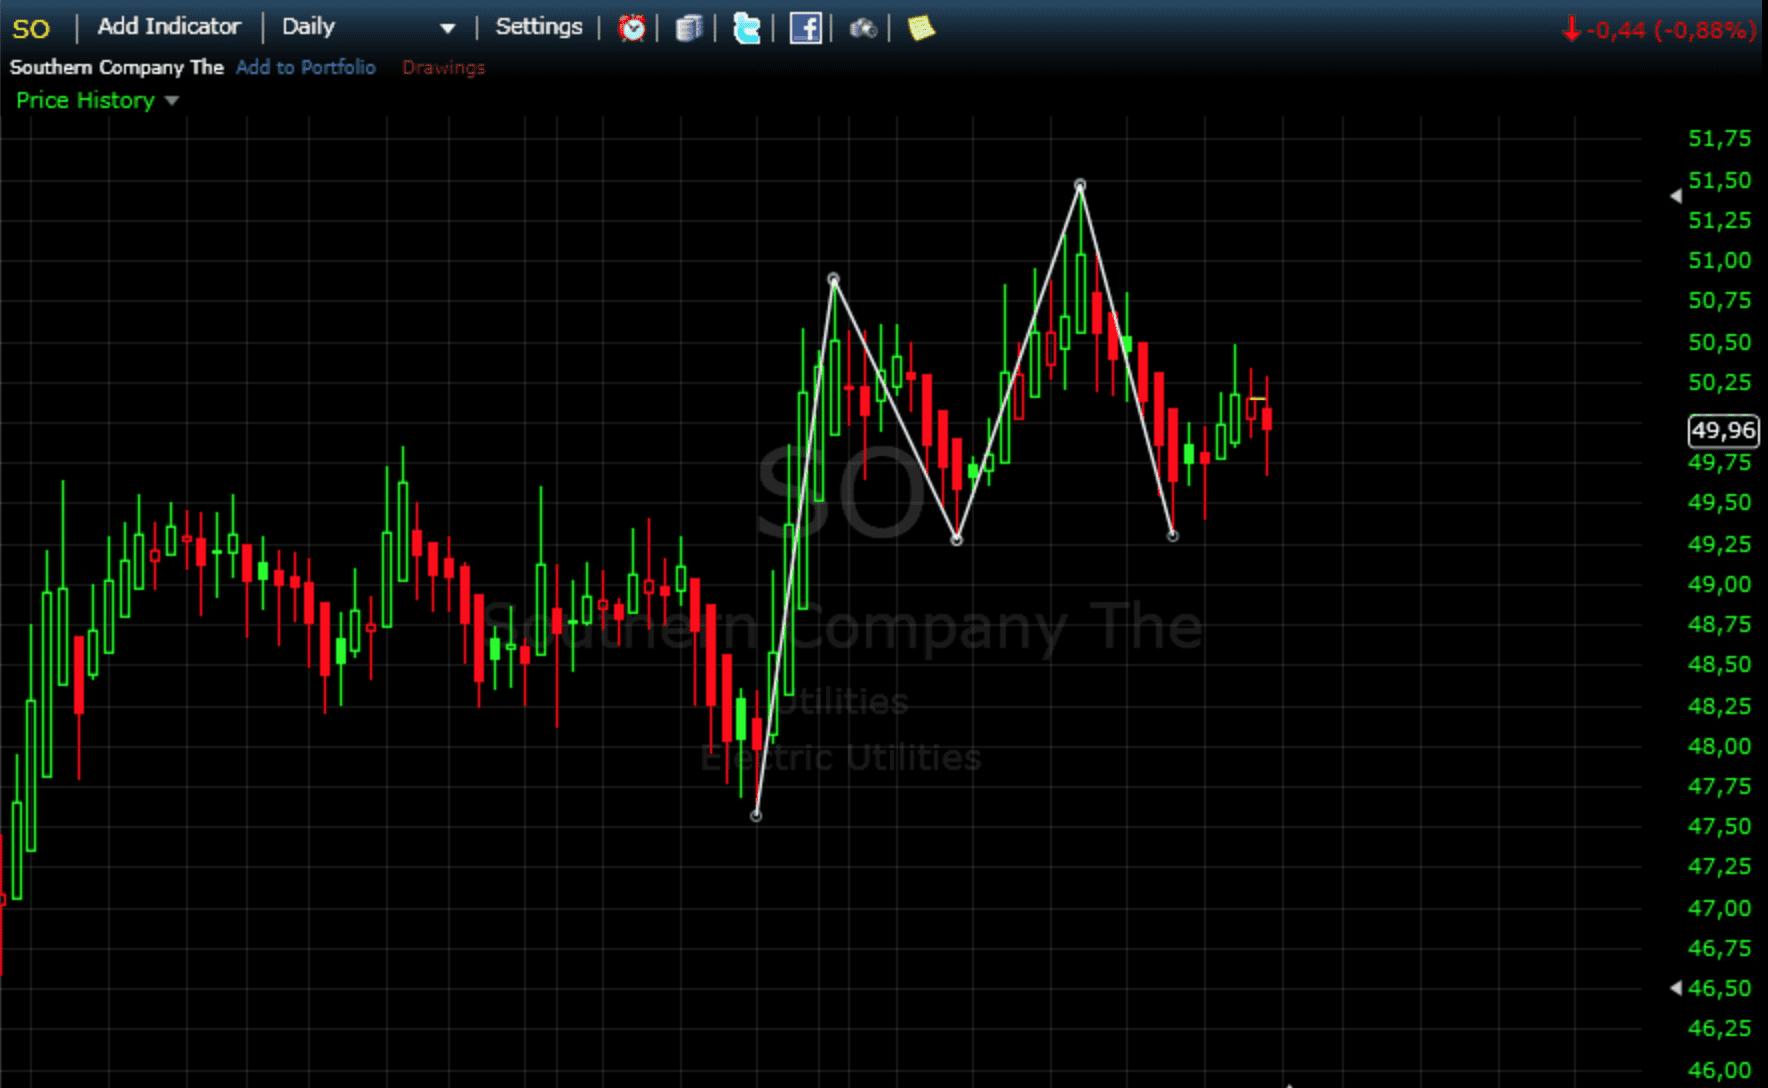Click the SO ticker symbol
1768x1088 pixels.
31,29
